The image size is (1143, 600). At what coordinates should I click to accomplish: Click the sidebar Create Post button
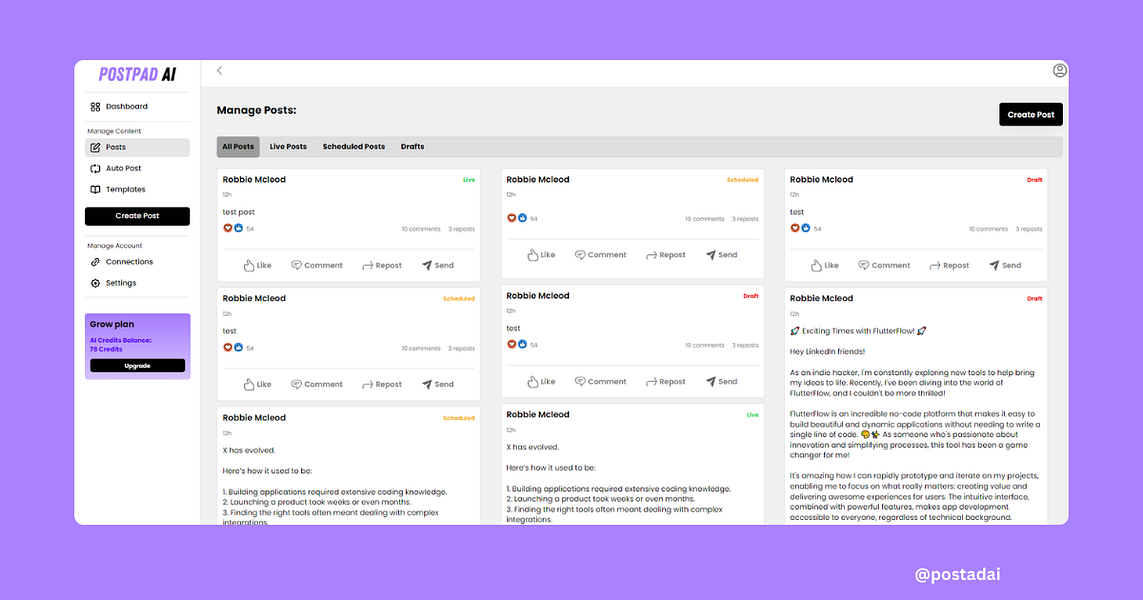pyautogui.click(x=137, y=216)
